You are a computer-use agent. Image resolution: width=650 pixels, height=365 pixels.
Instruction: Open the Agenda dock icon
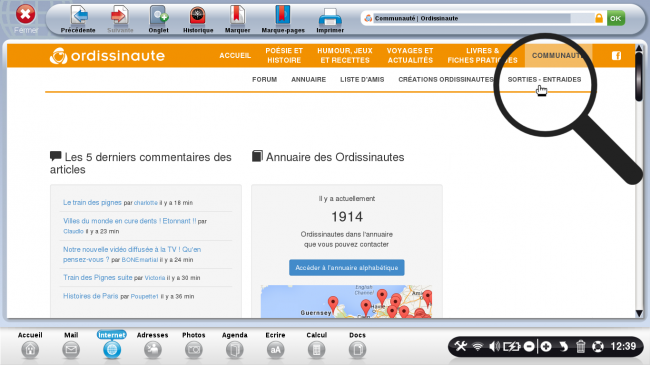pos(235,350)
